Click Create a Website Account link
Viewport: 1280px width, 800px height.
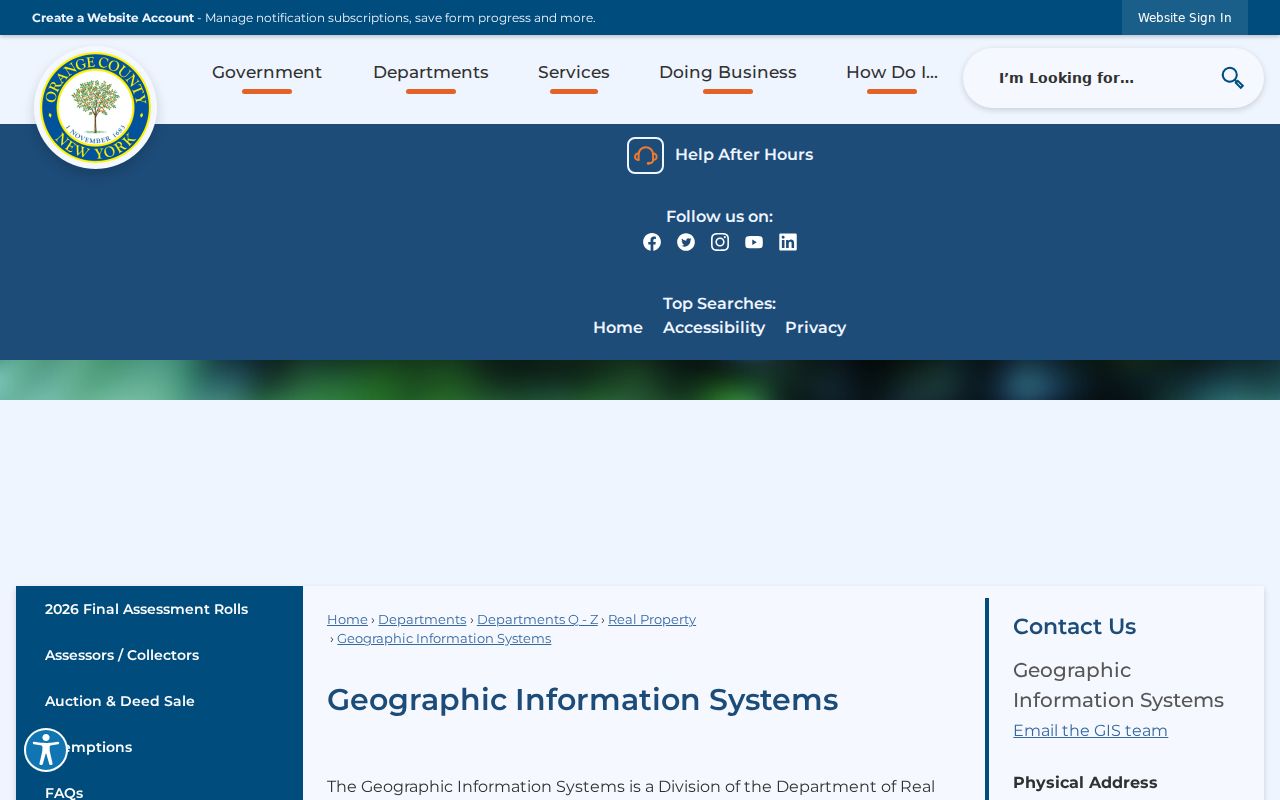[x=113, y=18]
